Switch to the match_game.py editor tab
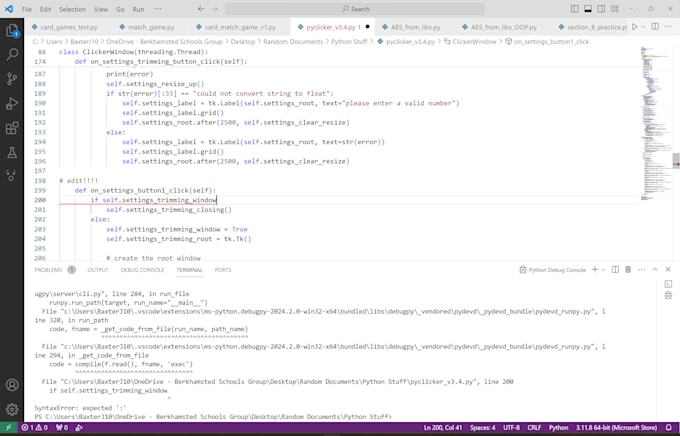This screenshot has width=680, height=436. tap(150, 27)
